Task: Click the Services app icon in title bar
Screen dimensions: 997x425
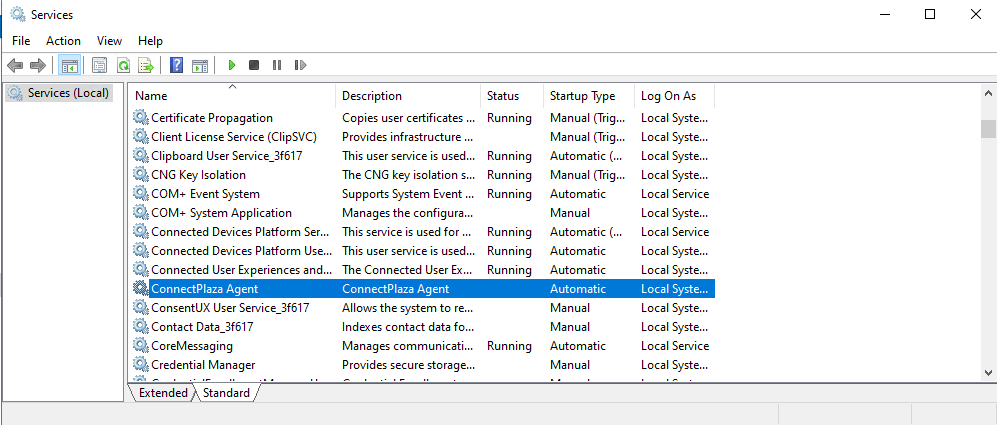Action: (x=18, y=14)
